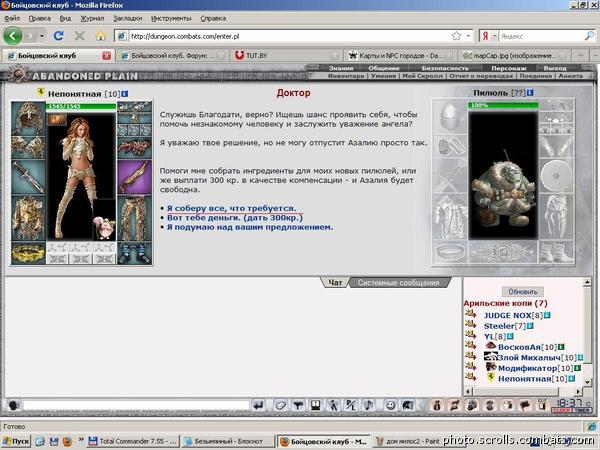Open the Закладки menu
The width and height of the screenshot is (600, 450).
click(x=127, y=18)
